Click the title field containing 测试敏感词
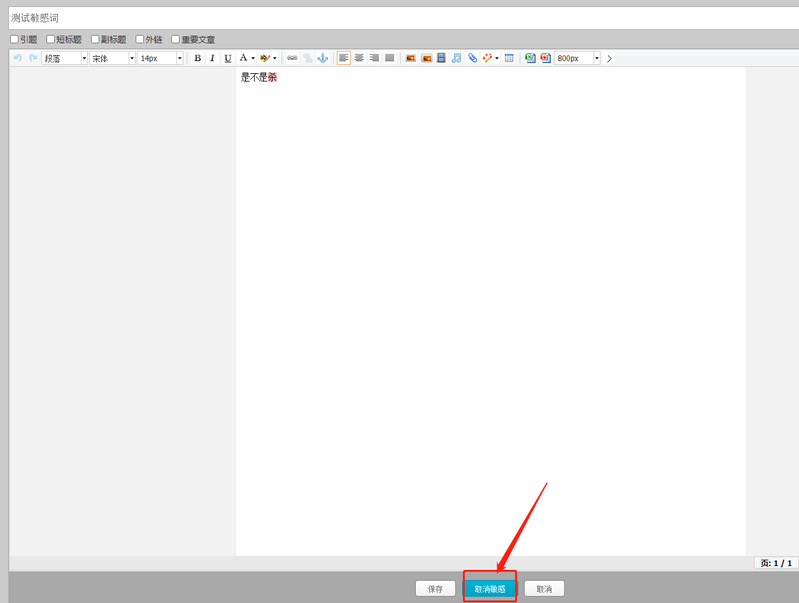Image resolution: width=799 pixels, height=603 pixels. point(400,18)
